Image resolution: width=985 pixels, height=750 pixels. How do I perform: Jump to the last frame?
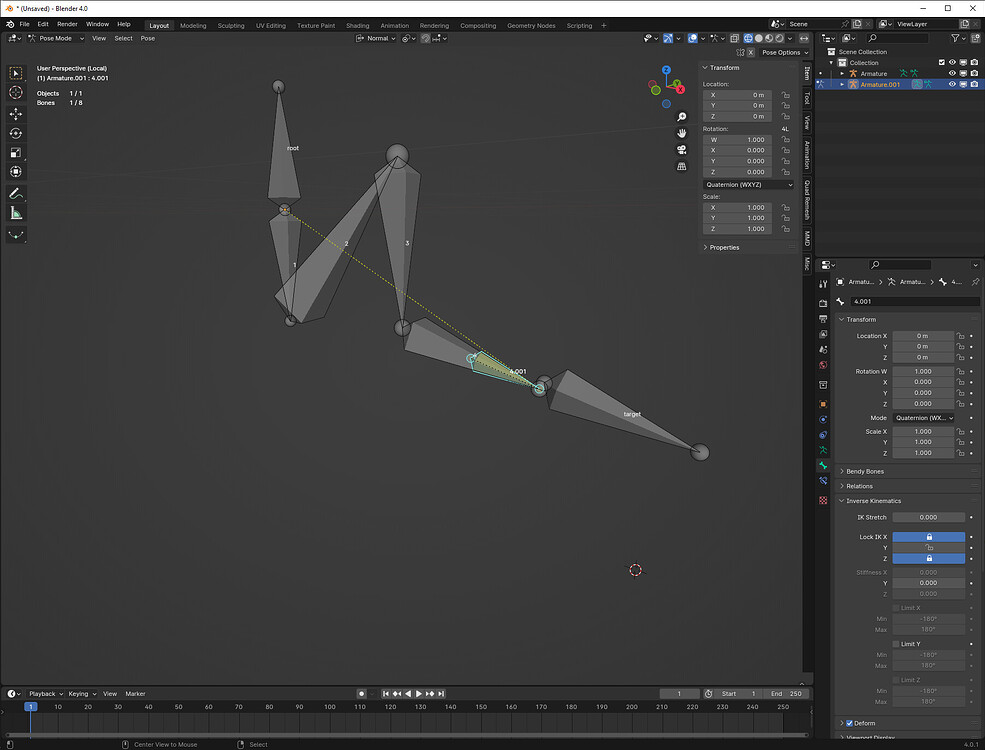click(x=441, y=693)
